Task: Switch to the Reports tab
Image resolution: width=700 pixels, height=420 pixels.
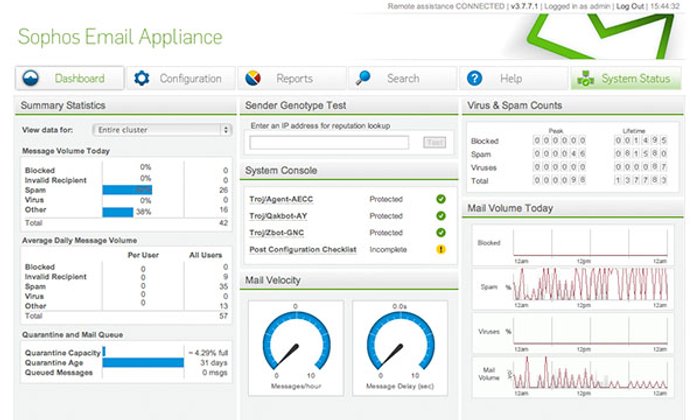Action: pos(292,78)
